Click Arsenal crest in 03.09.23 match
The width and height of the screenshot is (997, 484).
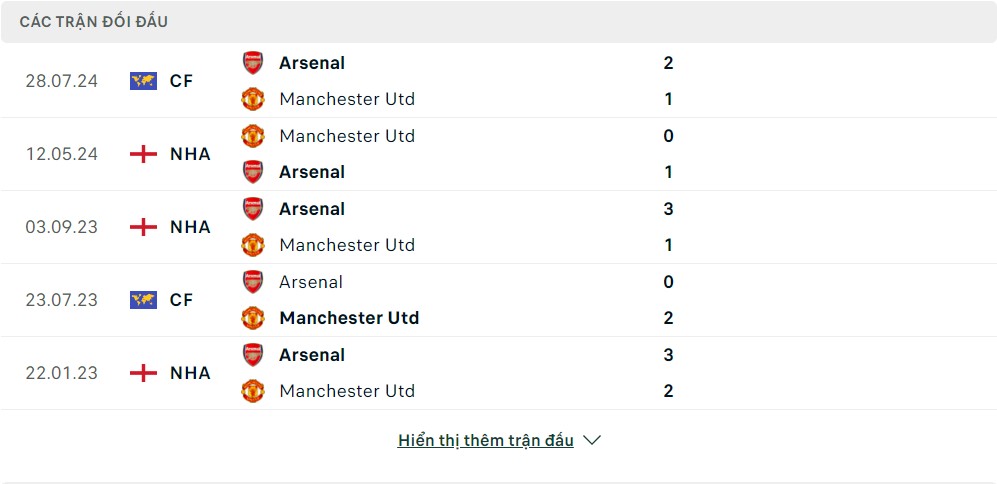tap(253, 209)
